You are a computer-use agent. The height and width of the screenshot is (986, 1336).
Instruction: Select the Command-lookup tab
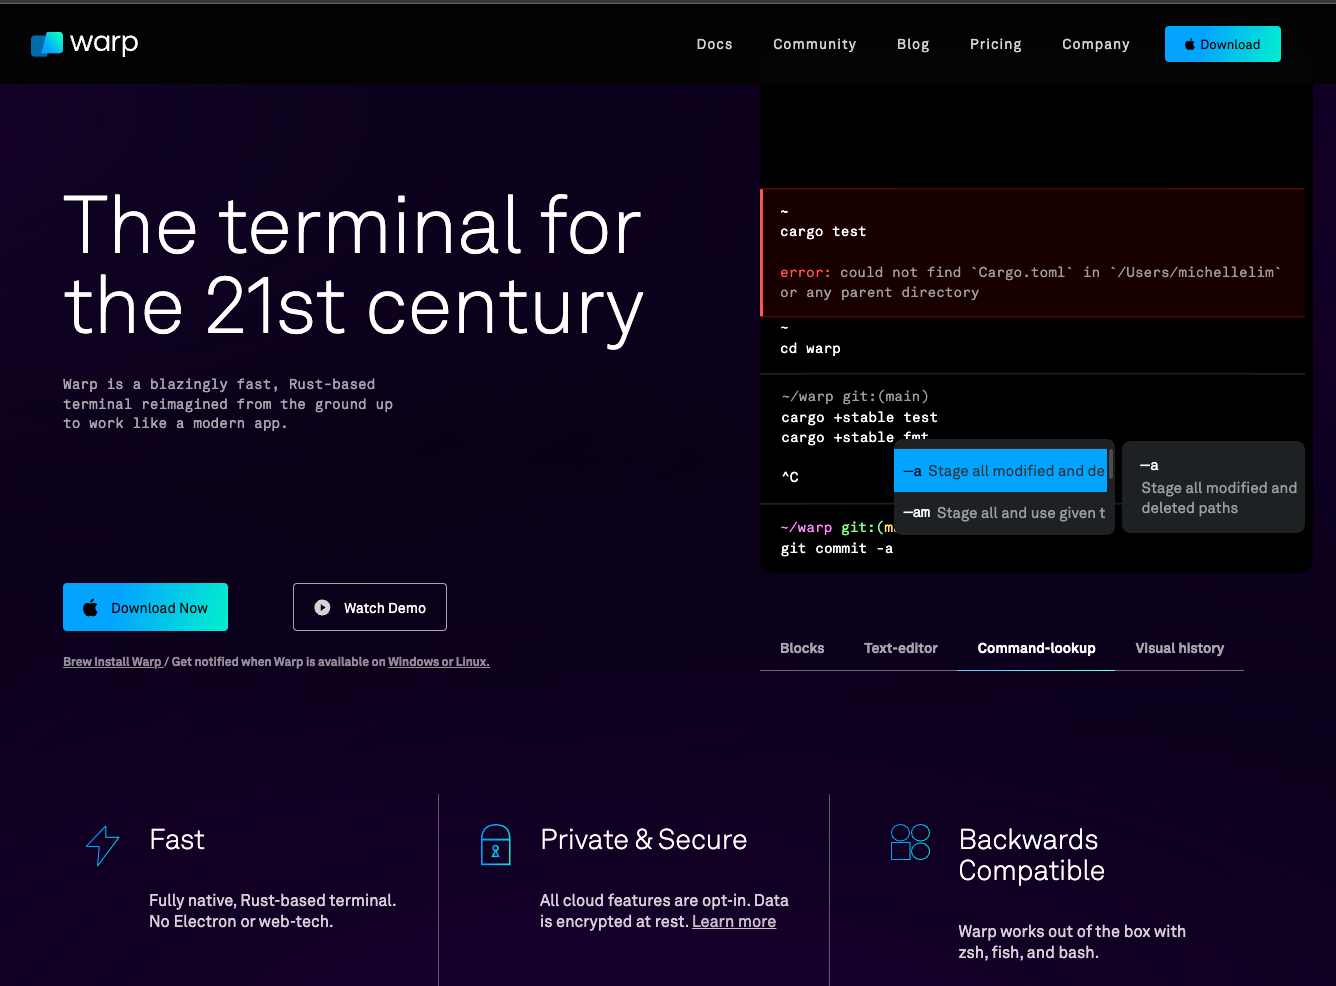(1036, 648)
